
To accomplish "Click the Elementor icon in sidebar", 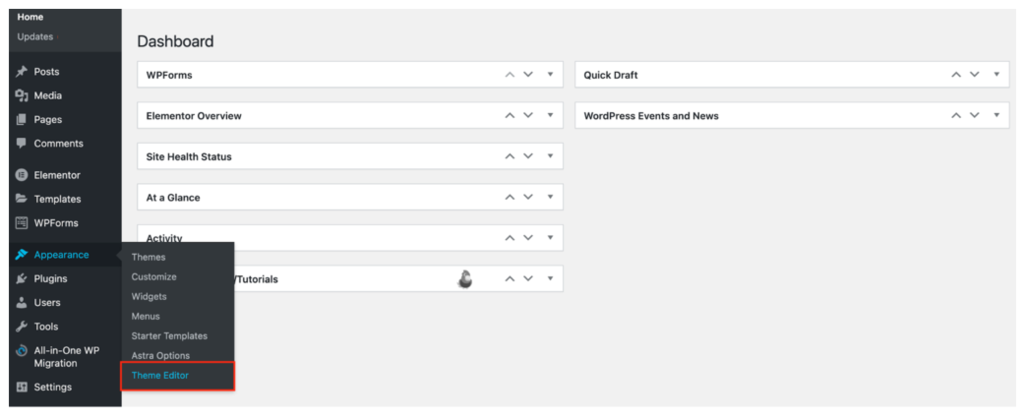I will pos(21,175).
